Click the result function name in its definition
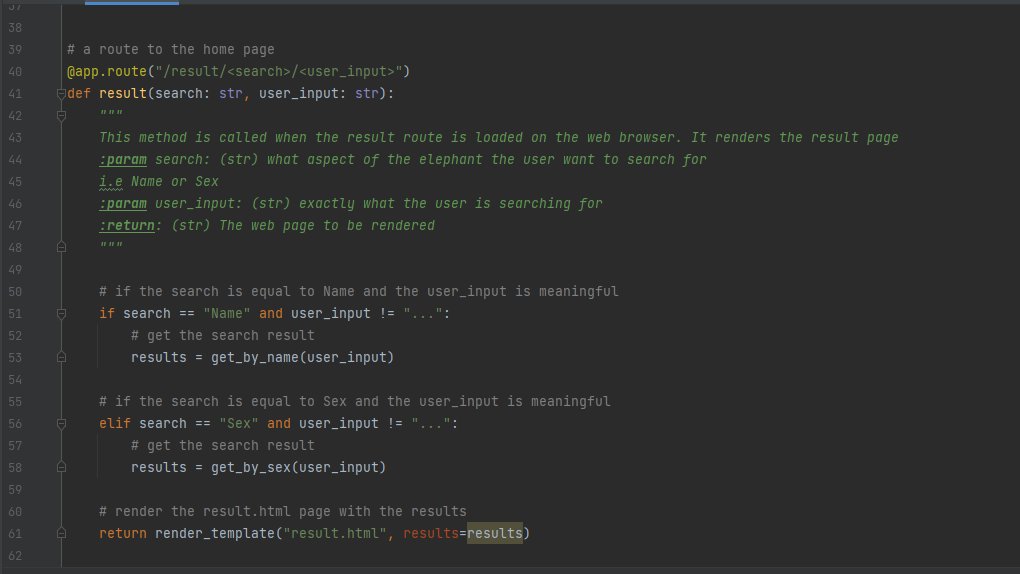This screenshot has width=1020, height=574. (x=123, y=94)
